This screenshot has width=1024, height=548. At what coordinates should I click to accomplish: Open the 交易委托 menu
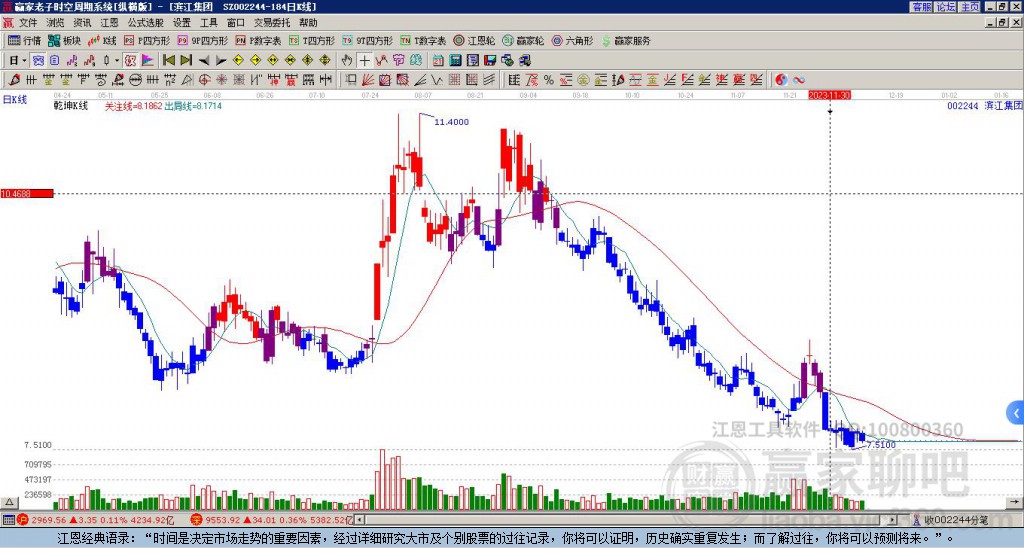(x=272, y=23)
